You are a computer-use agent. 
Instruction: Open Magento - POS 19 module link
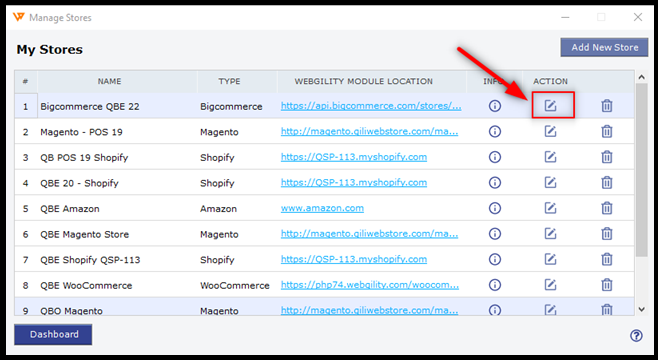coord(369,131)
